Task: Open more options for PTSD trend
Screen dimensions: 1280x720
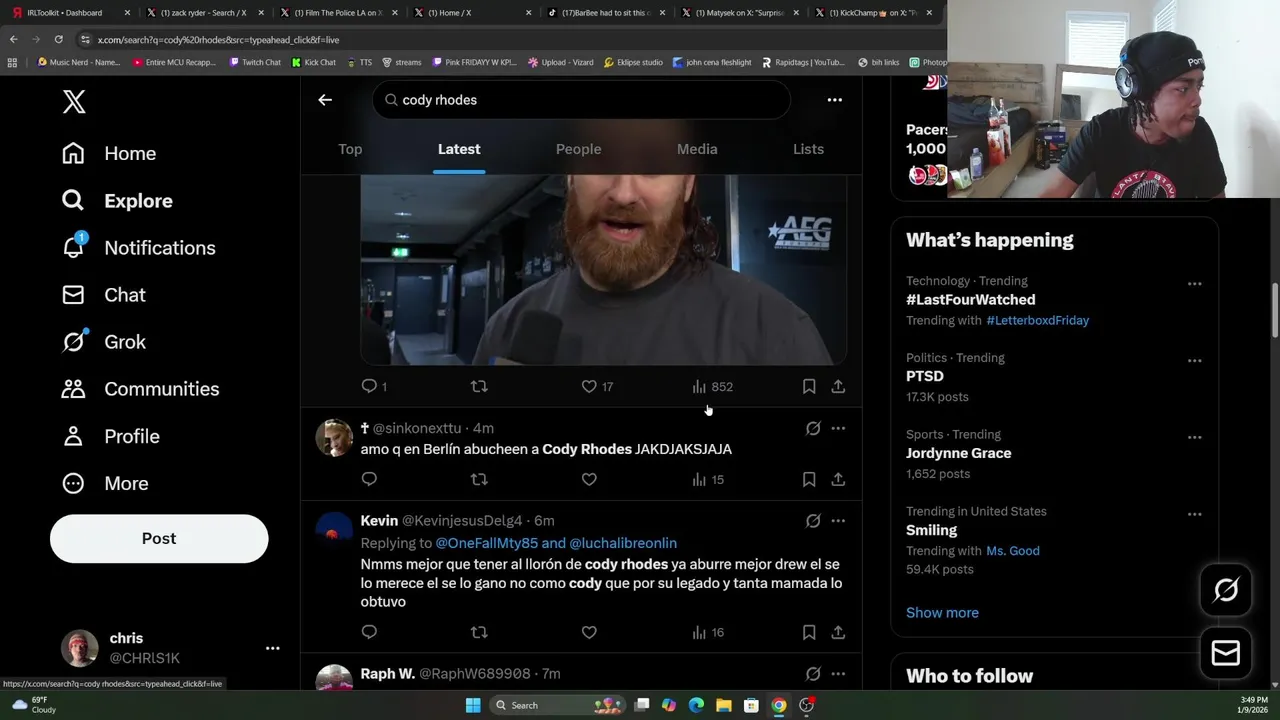Action: tap(1194, 361)
